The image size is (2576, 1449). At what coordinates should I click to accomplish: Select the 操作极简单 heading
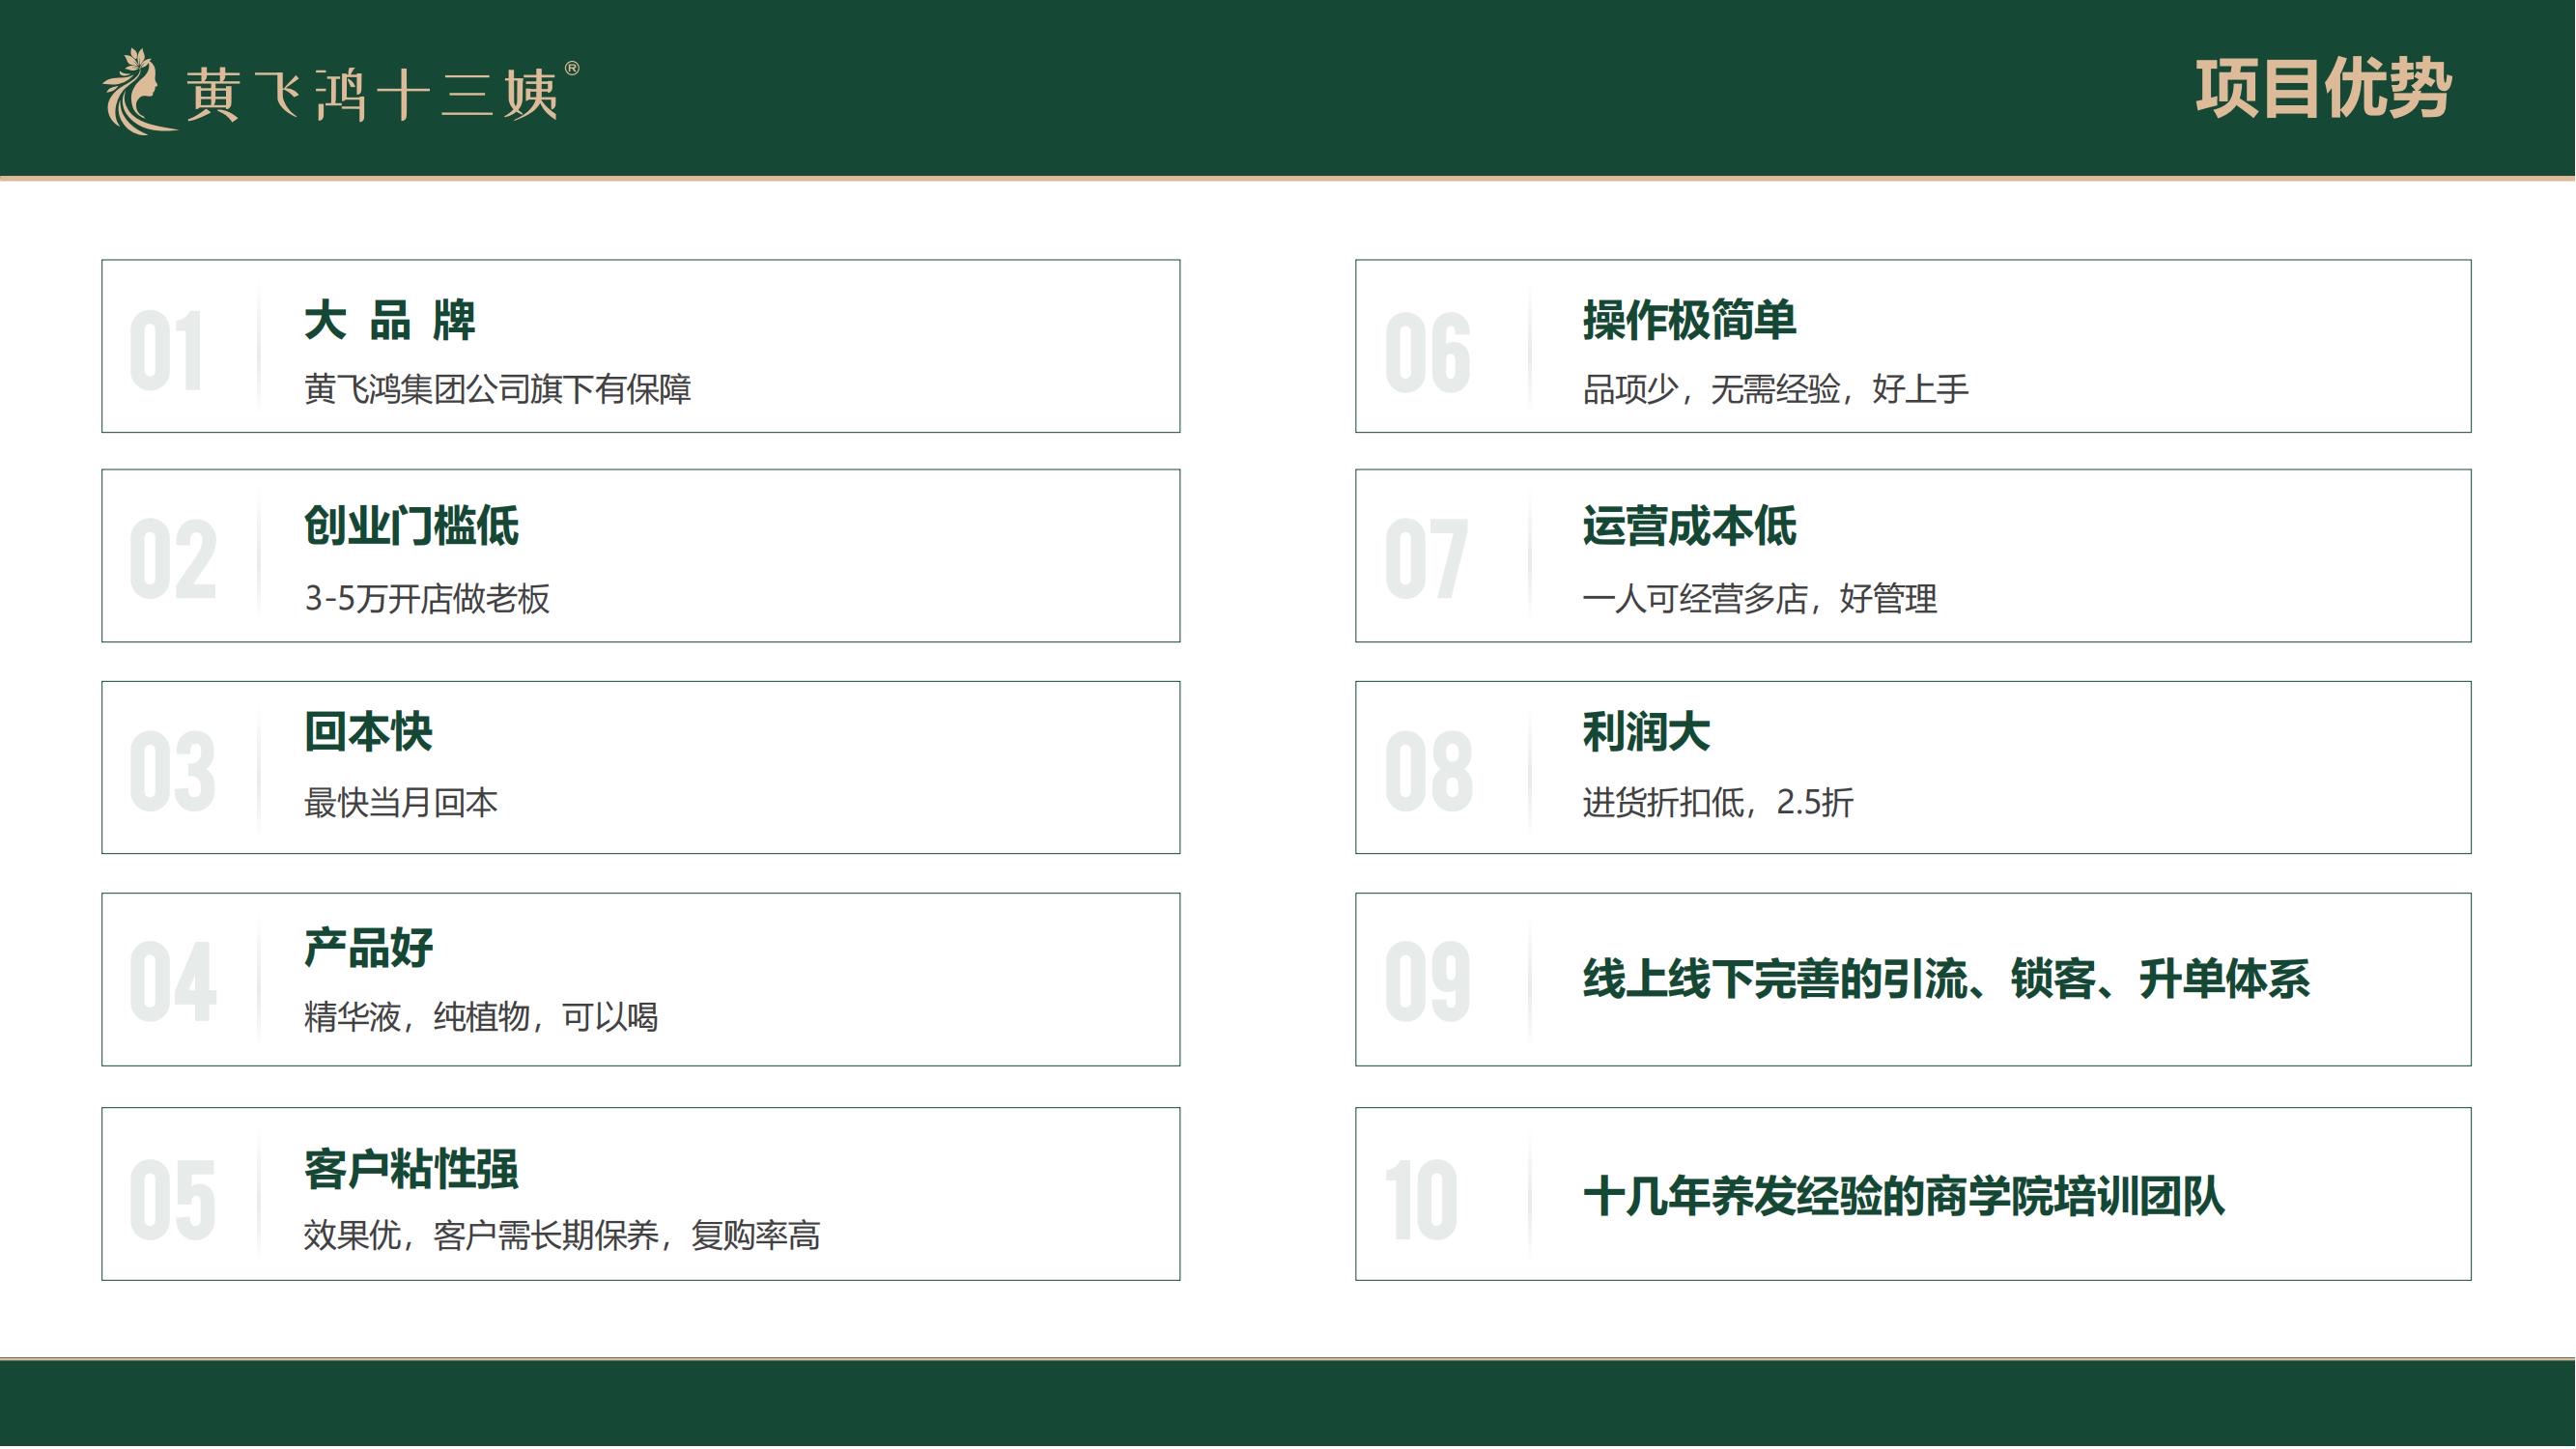(1689, 321)
